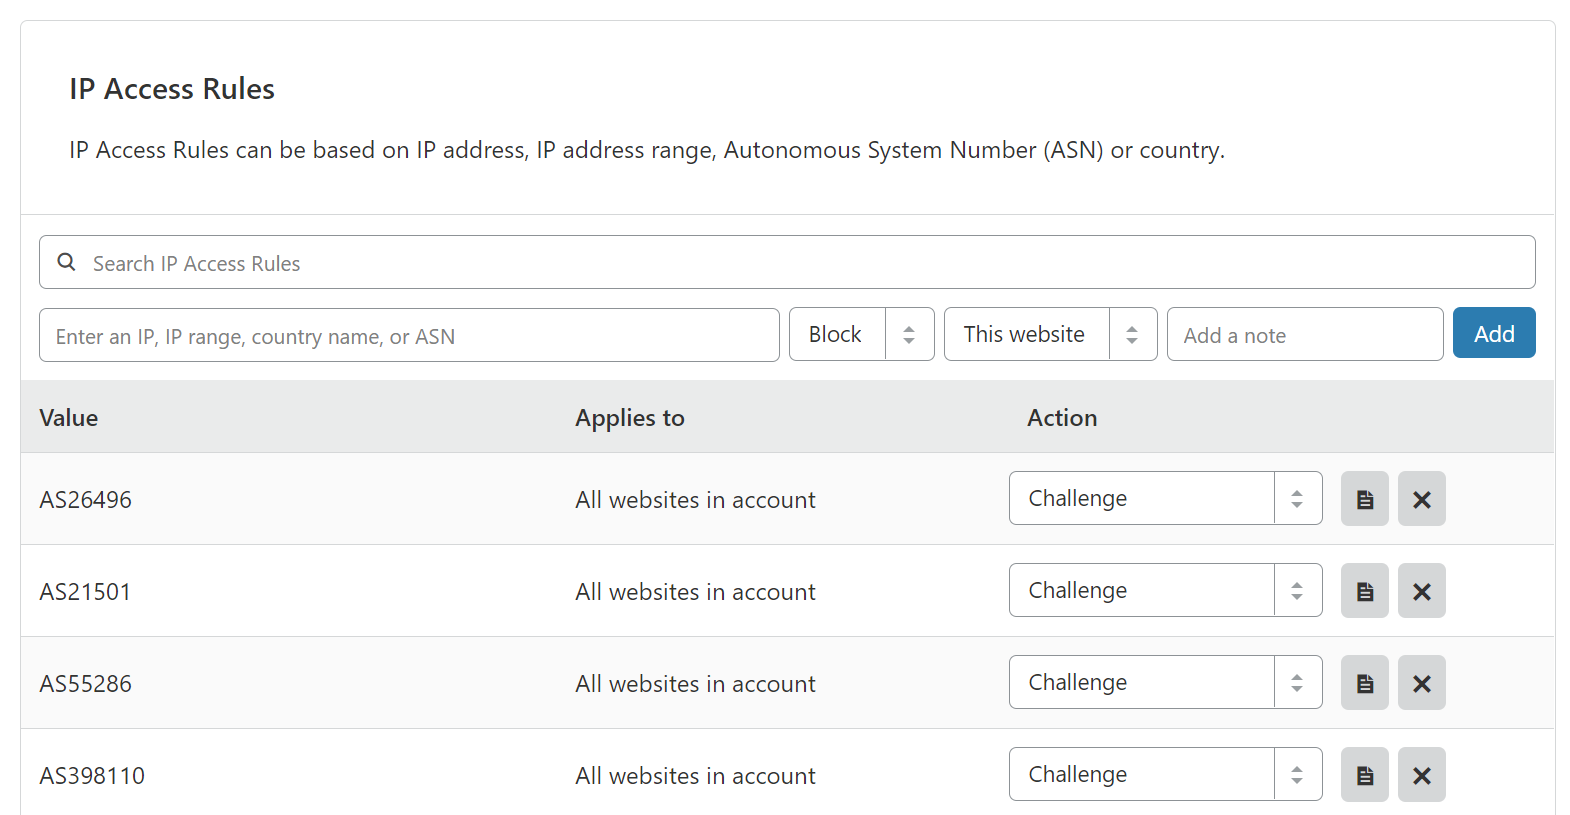The height and width of the screenshot is (815, 1570).
Task: Delete the AS26496 rule
Action: [1422, 498]
